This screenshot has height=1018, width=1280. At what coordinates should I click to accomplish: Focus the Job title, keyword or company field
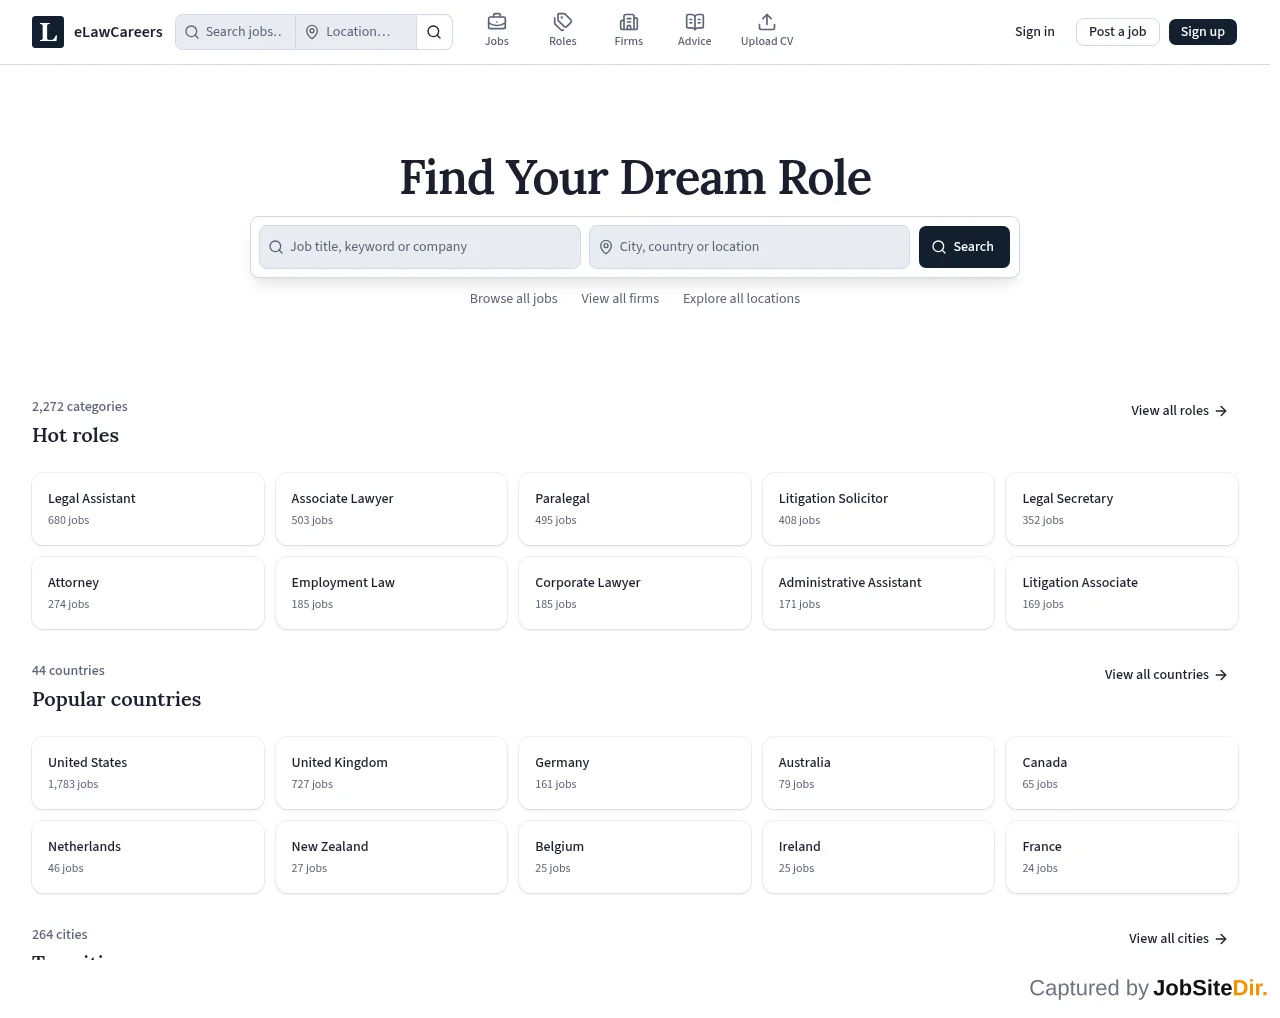(x=420, y=247)
